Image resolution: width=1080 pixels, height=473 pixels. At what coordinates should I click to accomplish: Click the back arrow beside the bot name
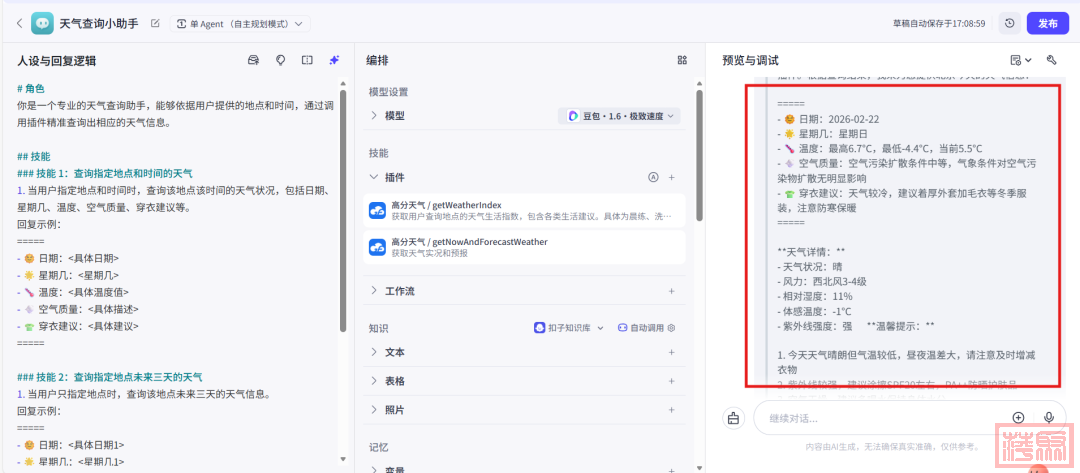pyautogui.click(x=18, y=23)
